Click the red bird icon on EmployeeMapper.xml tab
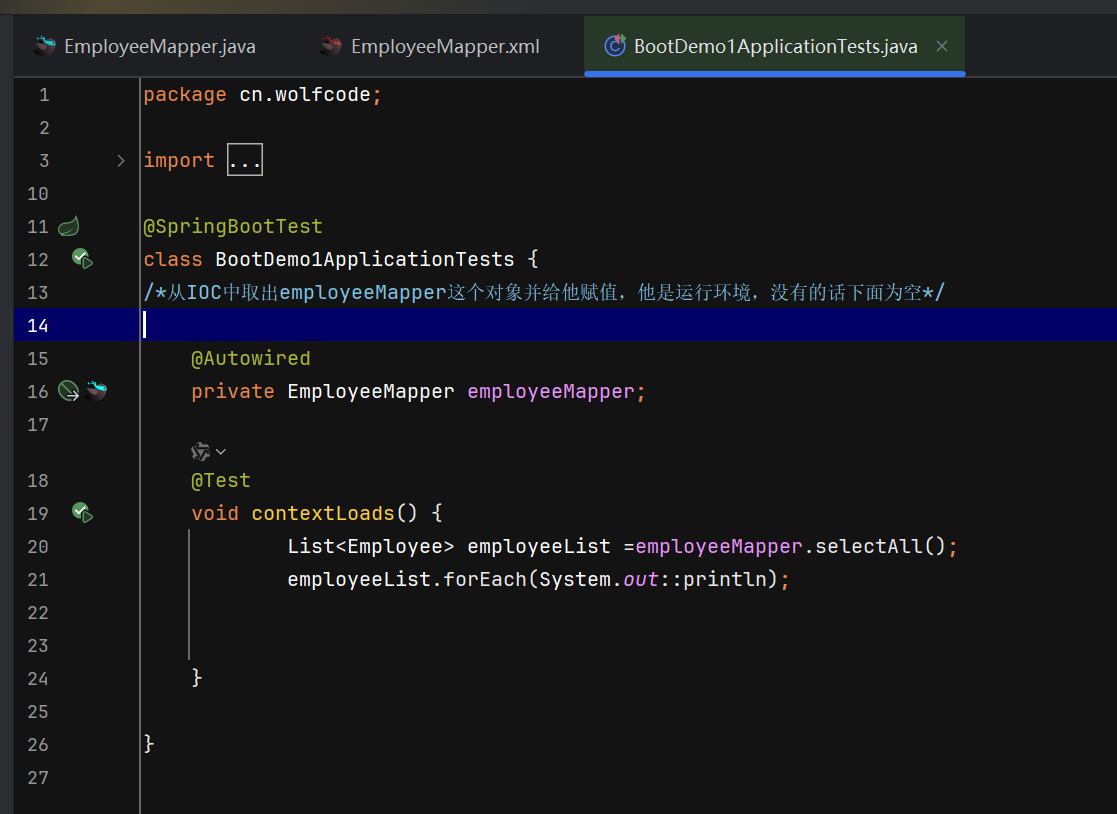1117x814 pixels. tap(331, 46)
